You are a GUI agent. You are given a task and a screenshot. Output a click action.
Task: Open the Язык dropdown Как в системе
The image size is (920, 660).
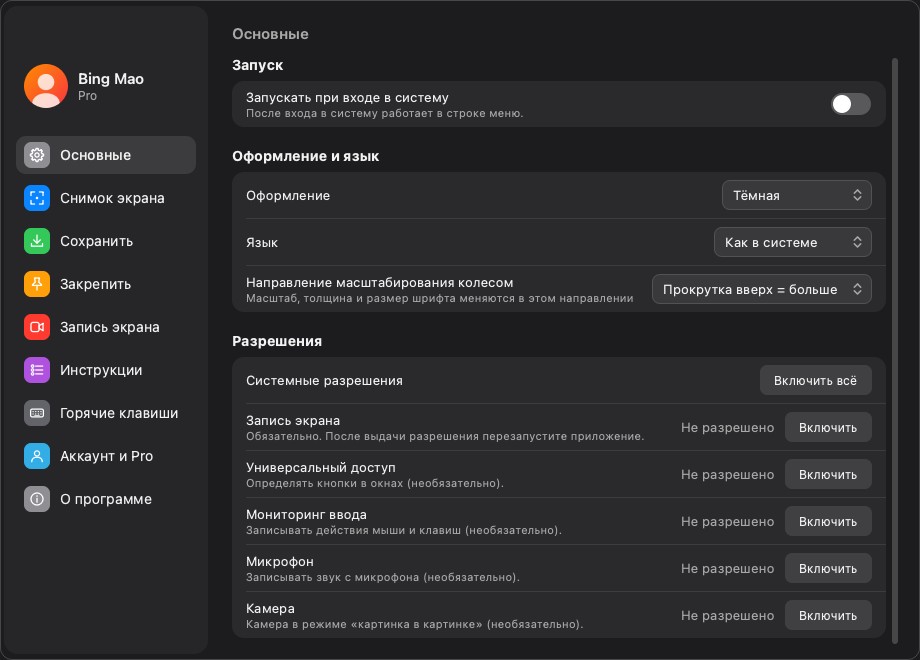pos(792,242)
